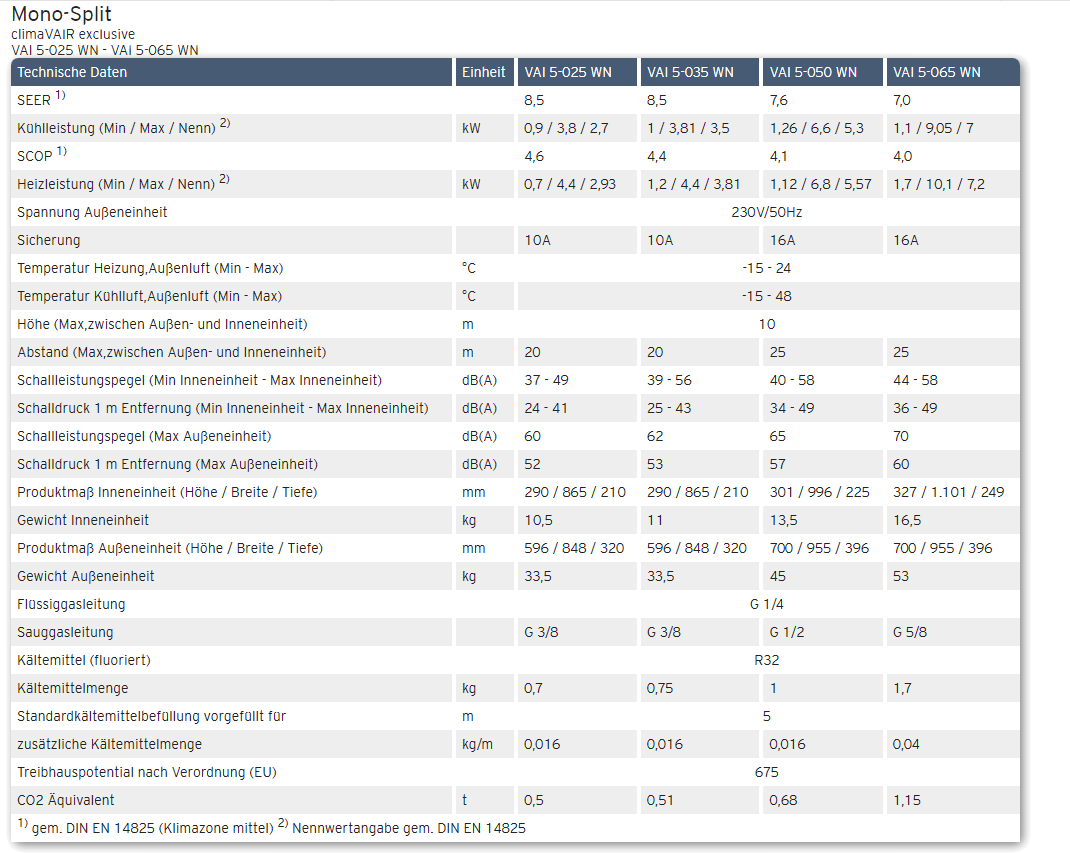Select the "Abstand (Max,zwischen Außen- und Inneneinheit)" label
Viewport: 1070px width, 853px height.
point(172,352)
